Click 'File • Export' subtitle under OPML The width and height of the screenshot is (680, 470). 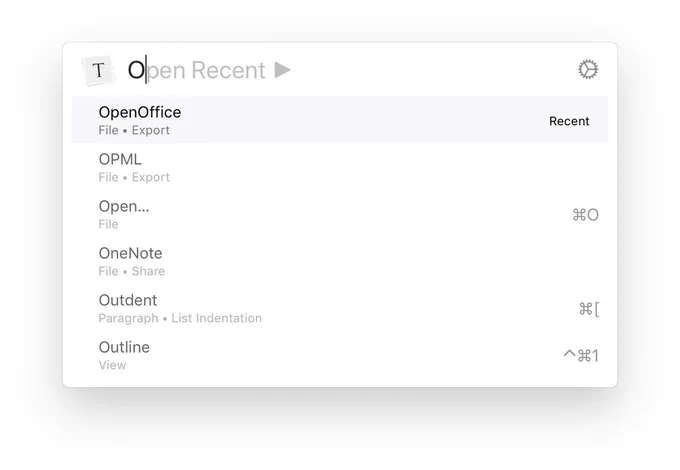(134, 177)
